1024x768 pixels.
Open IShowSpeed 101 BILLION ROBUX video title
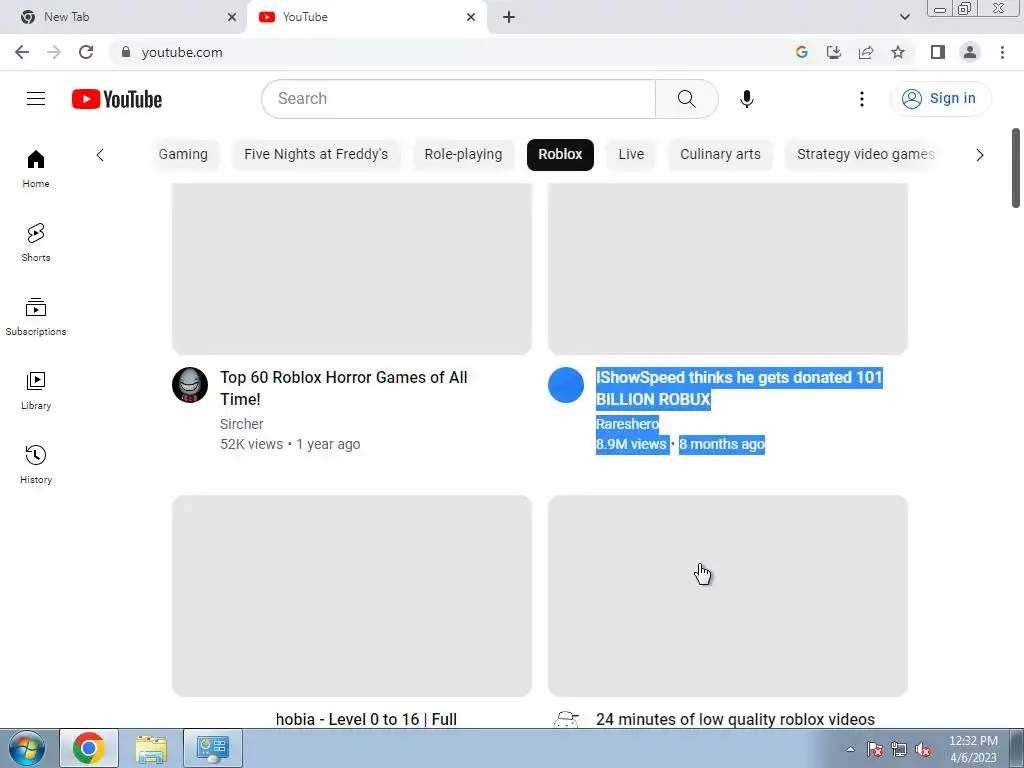(x=739, y=388)
